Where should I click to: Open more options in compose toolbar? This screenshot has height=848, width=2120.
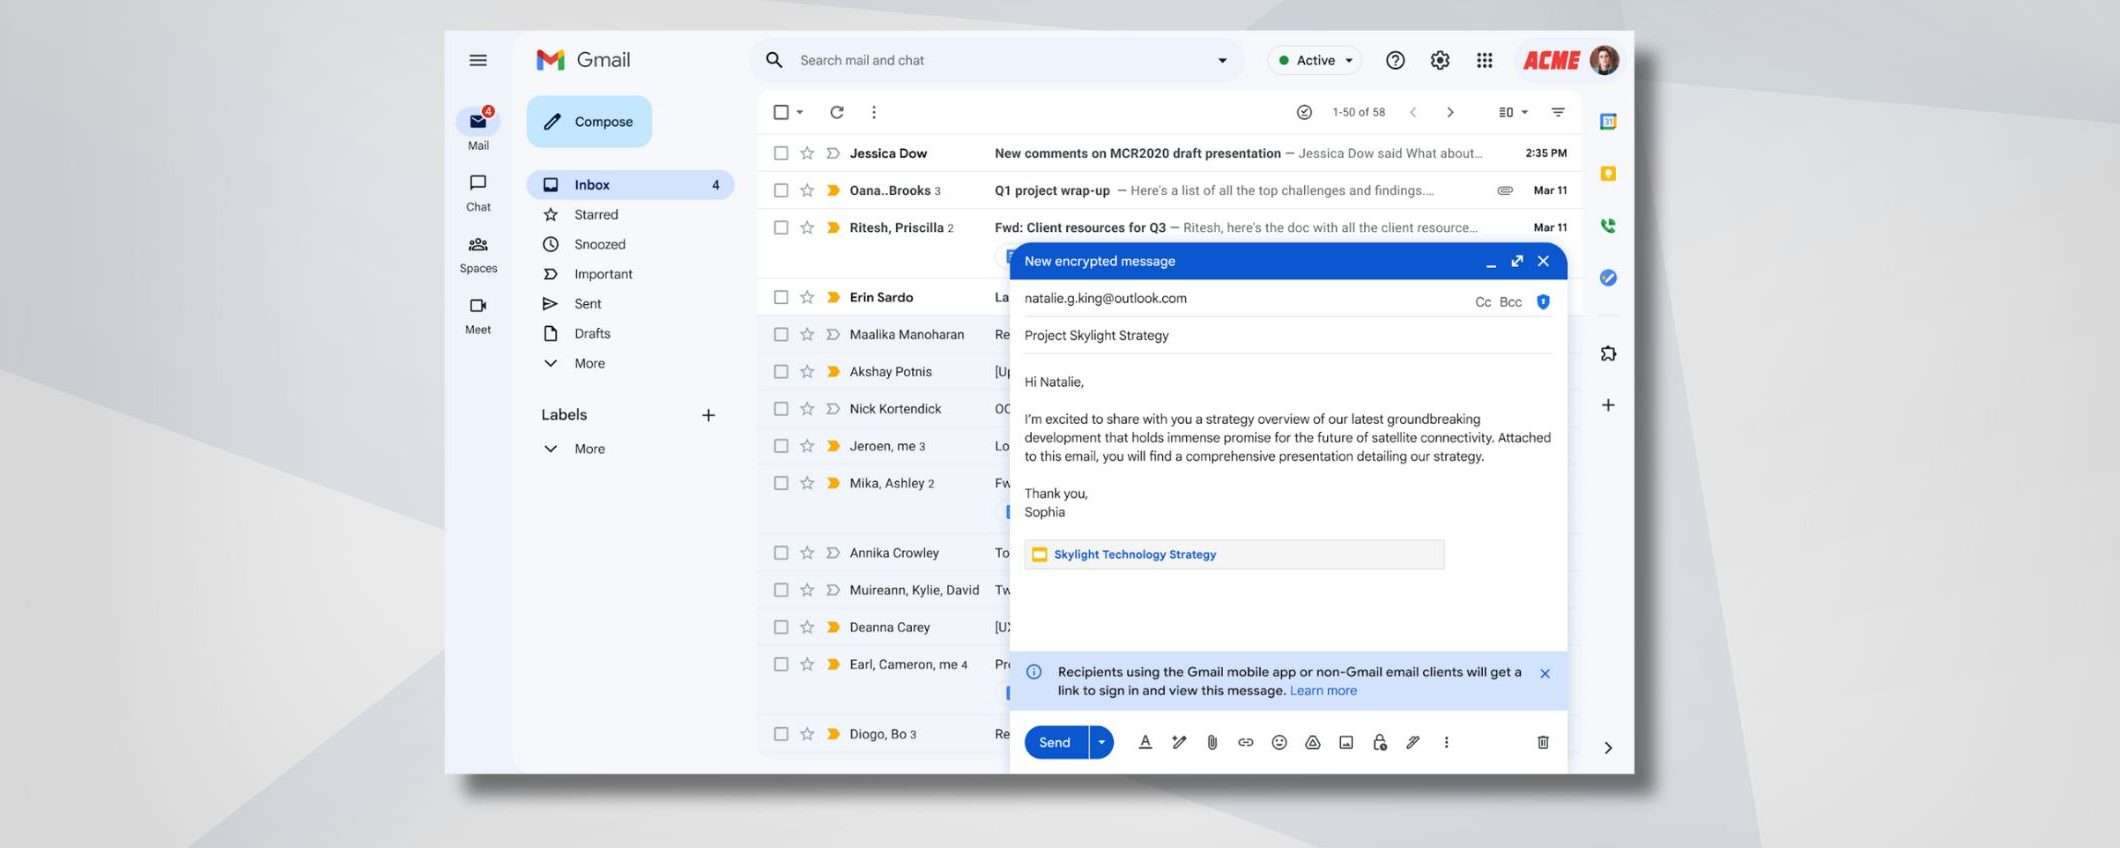point(1446,742)
